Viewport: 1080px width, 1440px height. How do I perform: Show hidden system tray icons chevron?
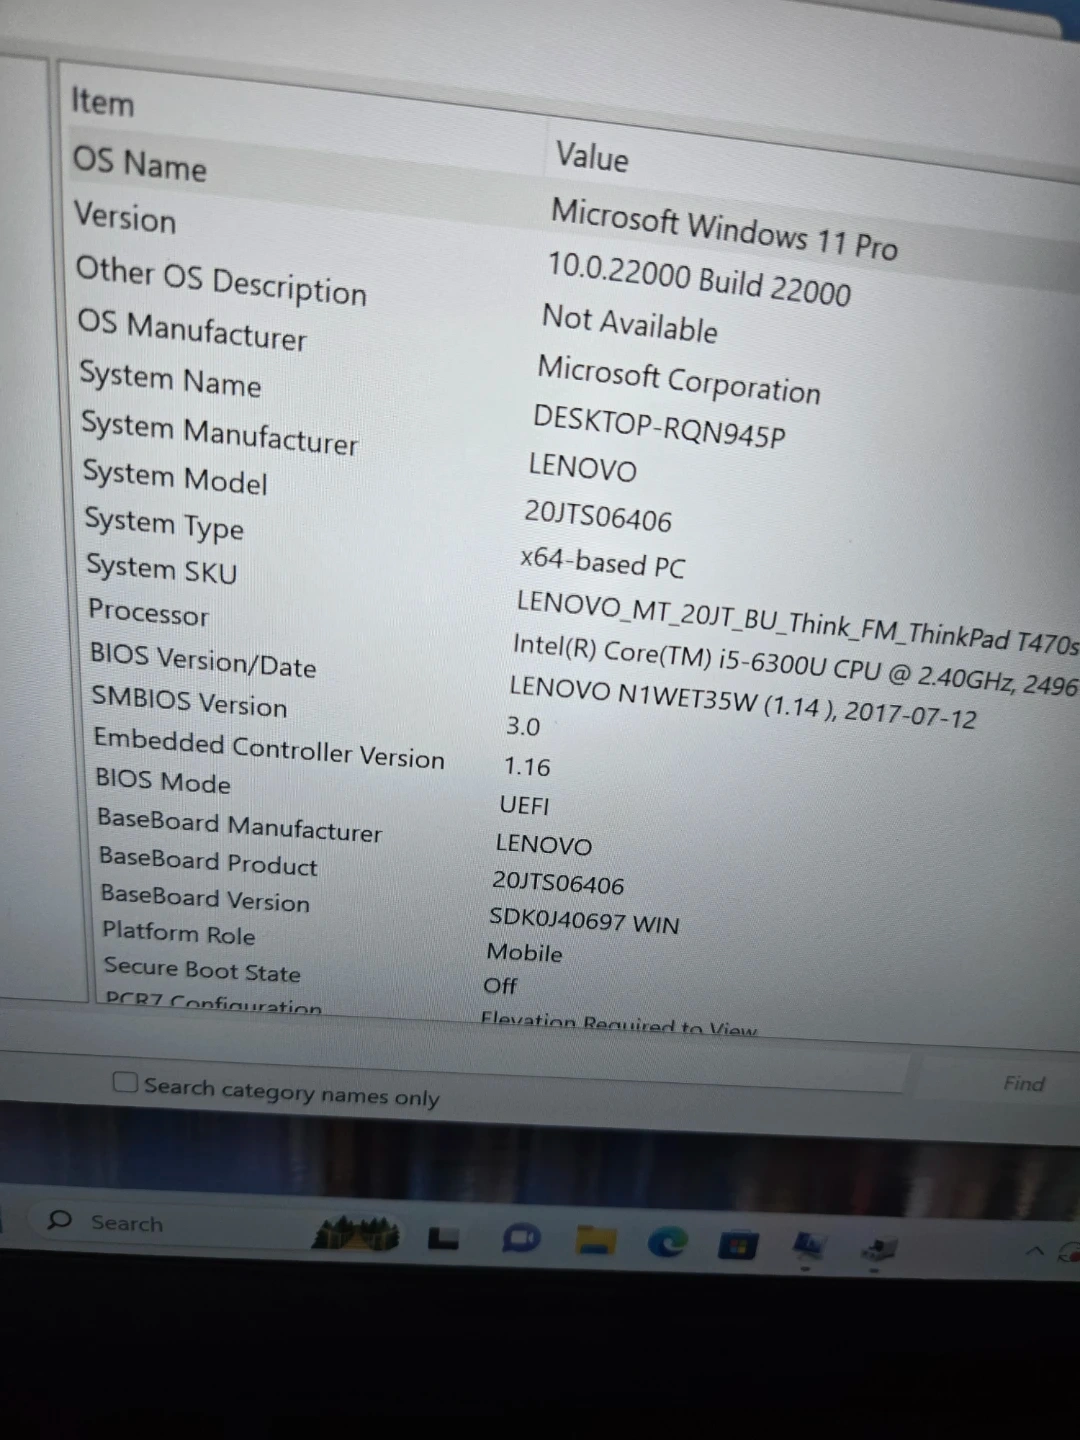(x=1035, y=1251)
